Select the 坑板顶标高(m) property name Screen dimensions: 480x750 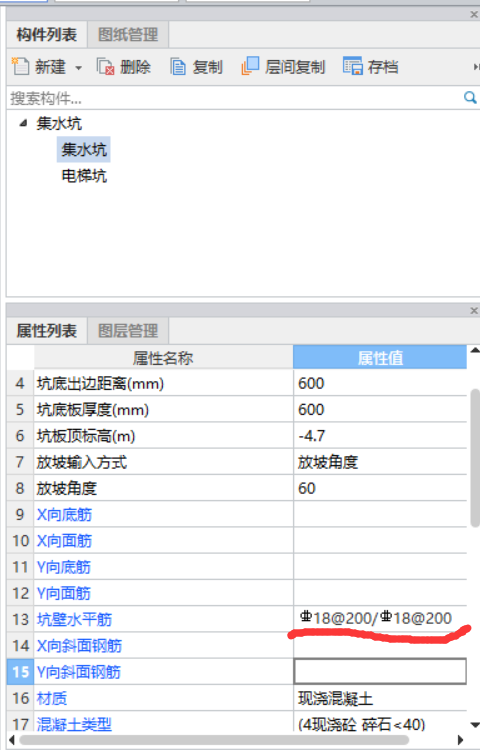[86, 436]
